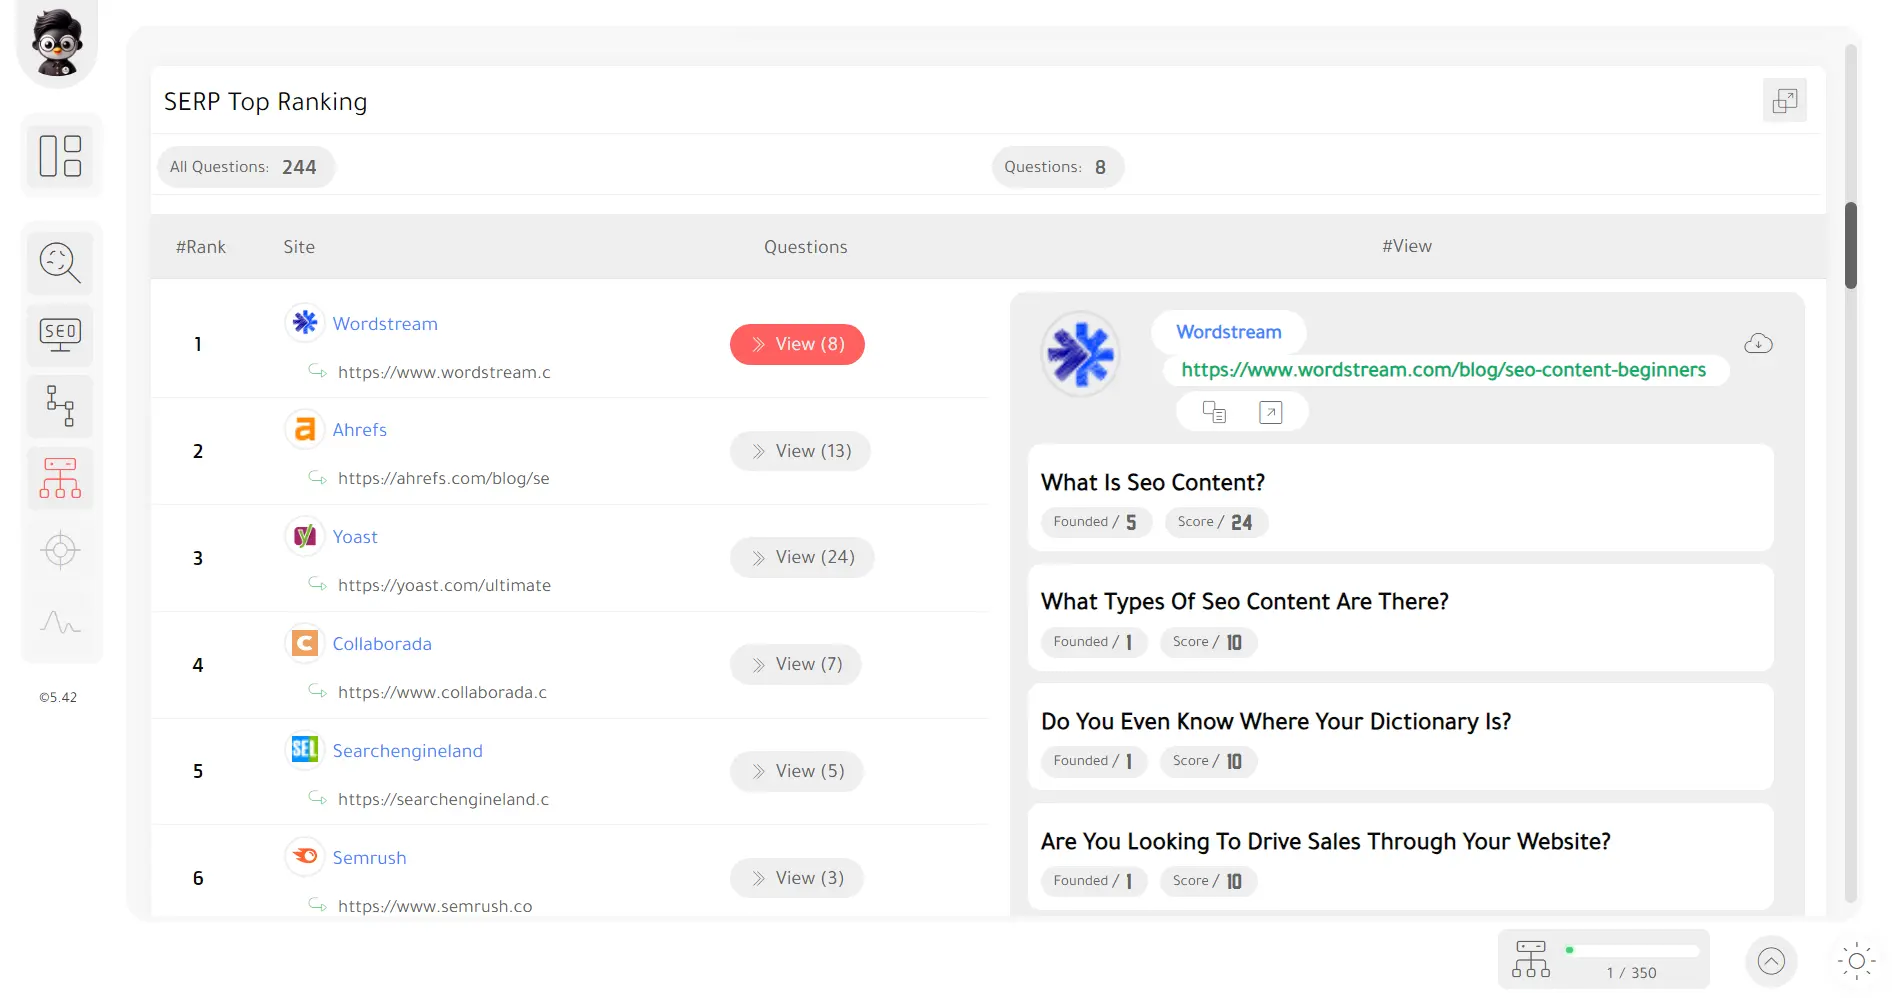This screenshot has height=998, width=1901.
Task: Expand View (13) for Ahrefs
Action: [x=800, y=451]
